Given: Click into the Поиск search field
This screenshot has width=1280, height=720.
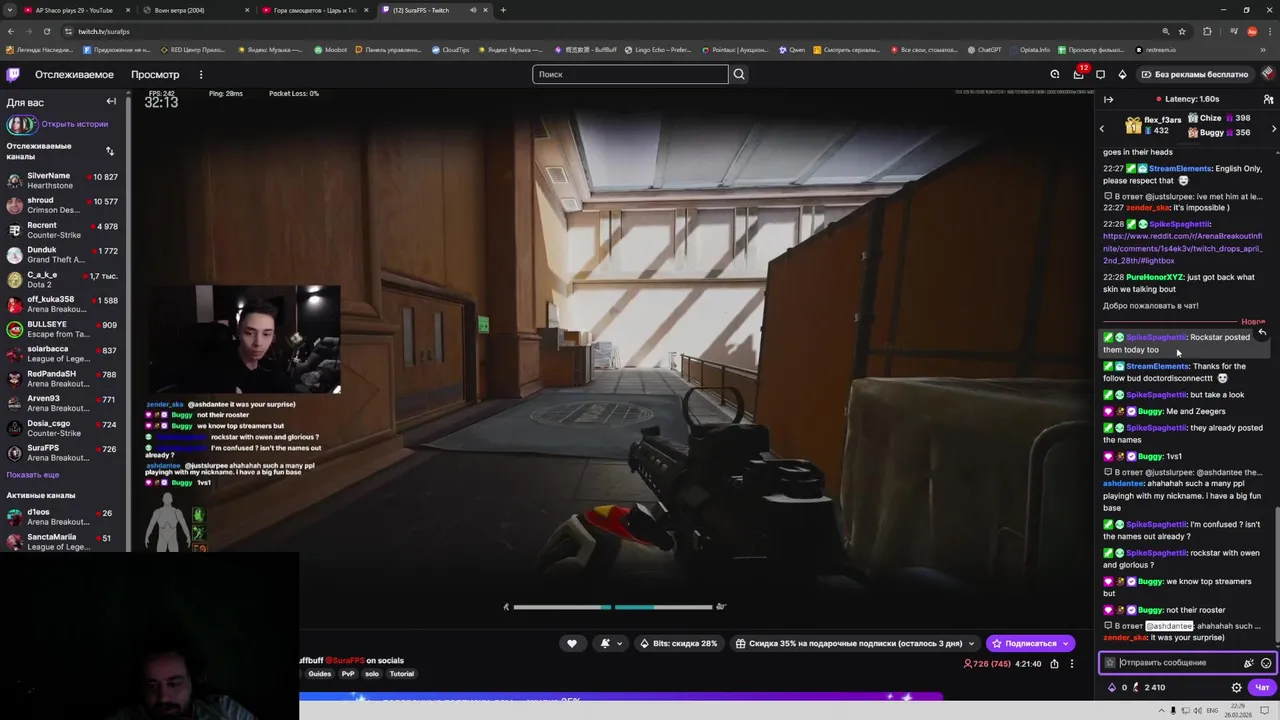Looking at the screenshot, I should coord(630,74).
